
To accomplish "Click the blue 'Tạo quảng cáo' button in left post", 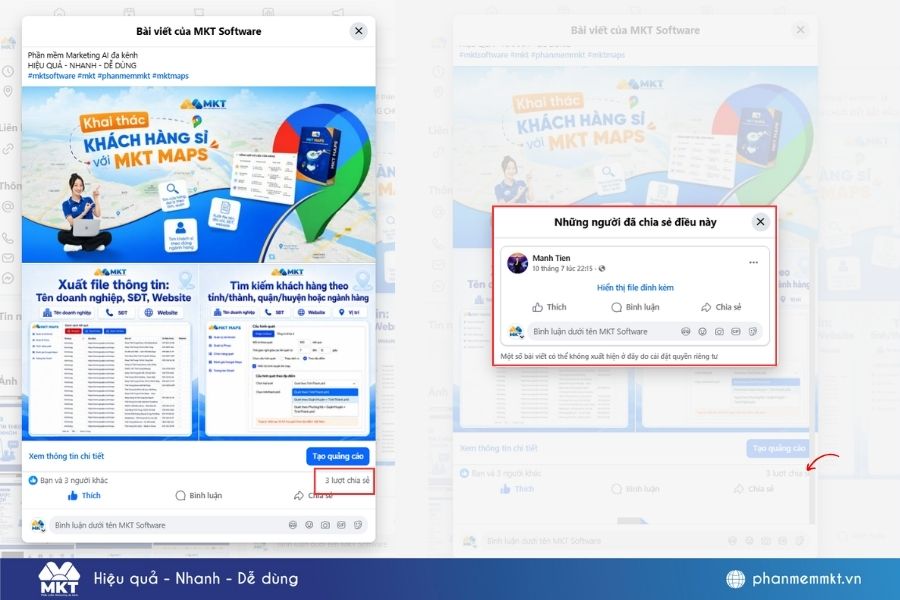I will (338, 456).
